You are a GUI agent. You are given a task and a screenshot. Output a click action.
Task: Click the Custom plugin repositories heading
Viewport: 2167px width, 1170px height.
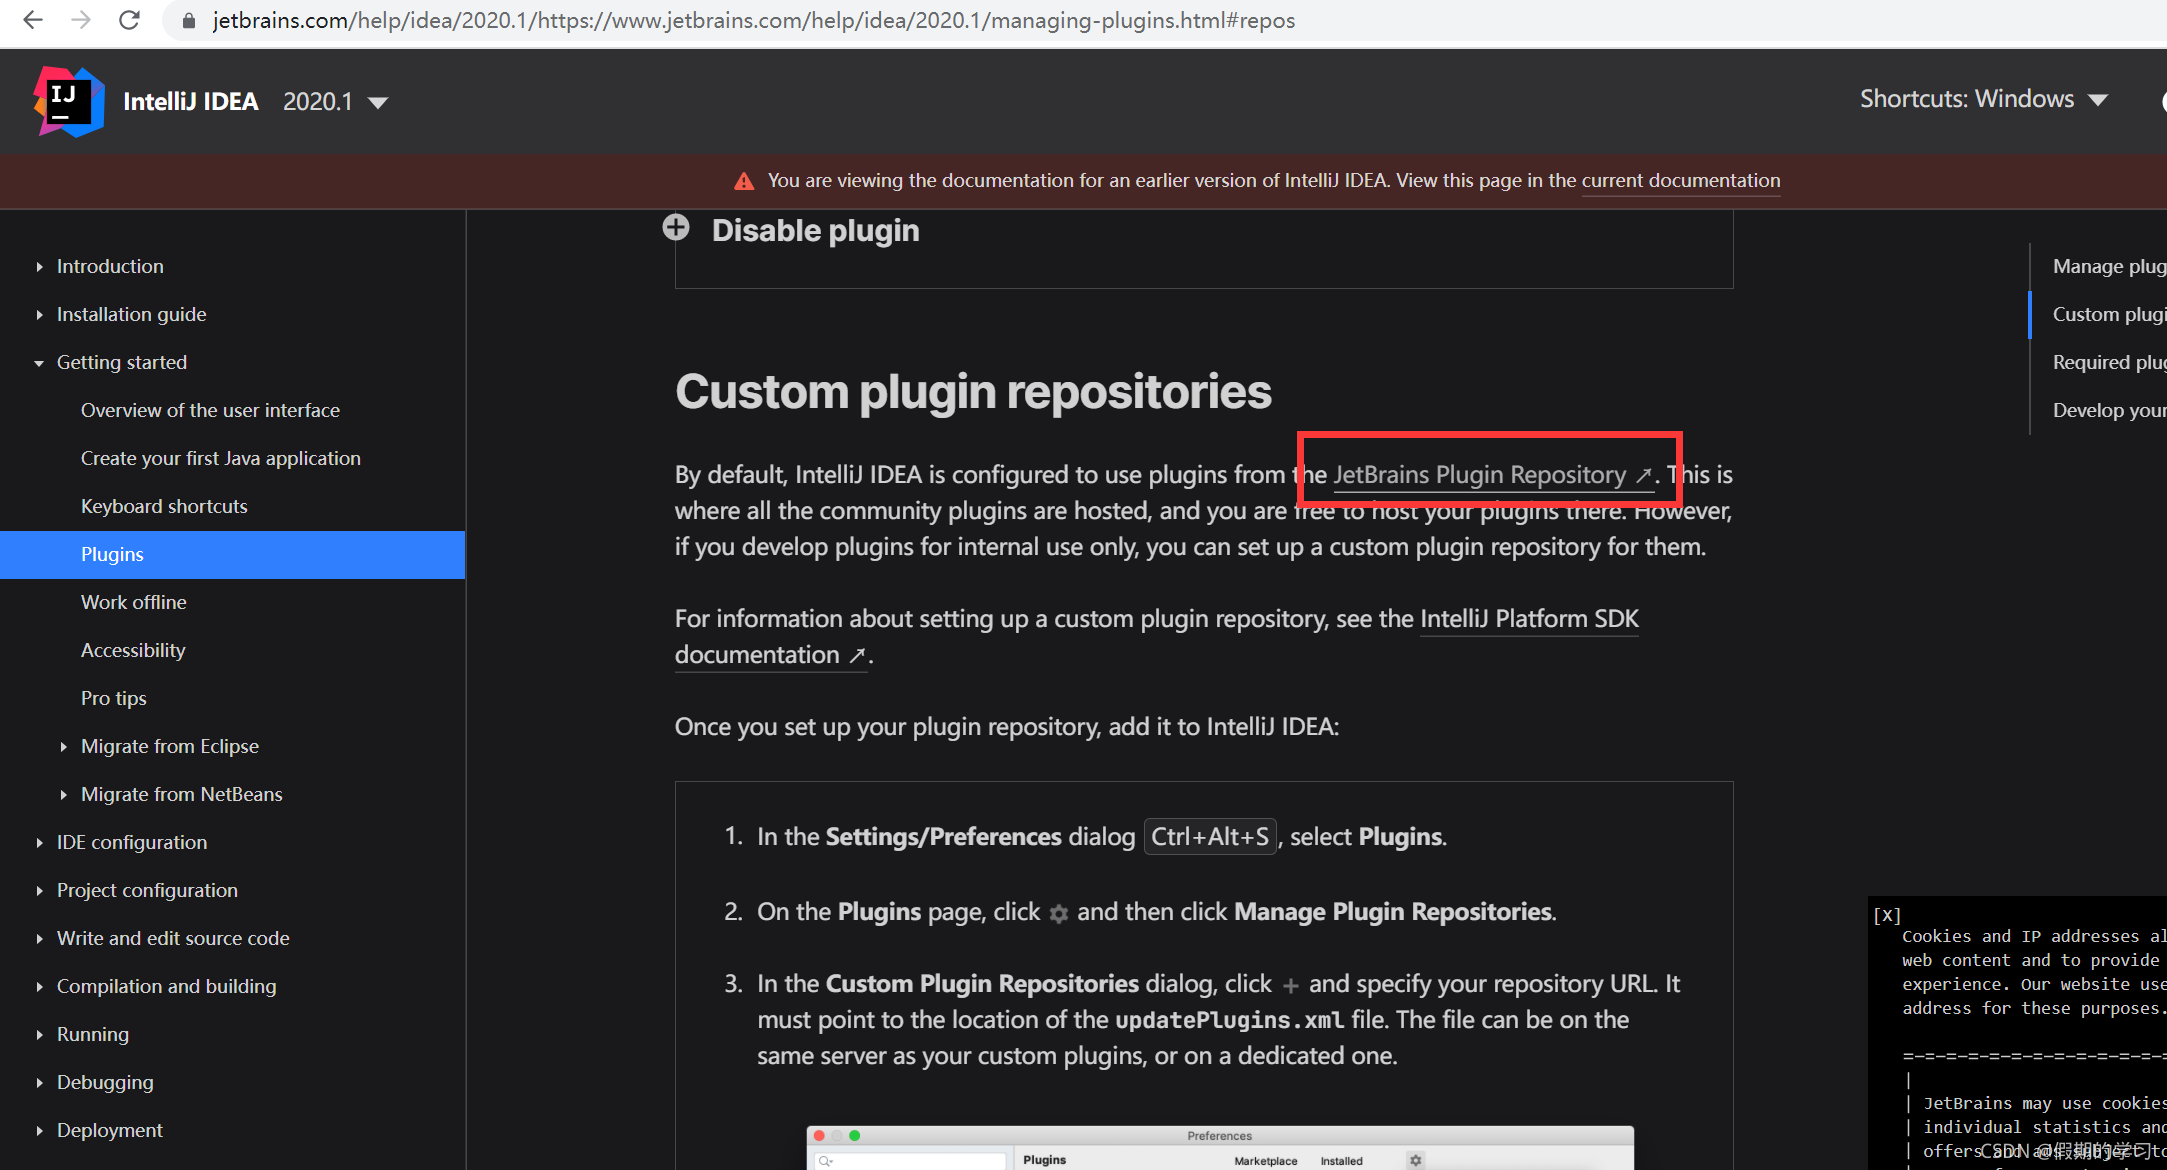pyautogui.click(x=973, y=392)
